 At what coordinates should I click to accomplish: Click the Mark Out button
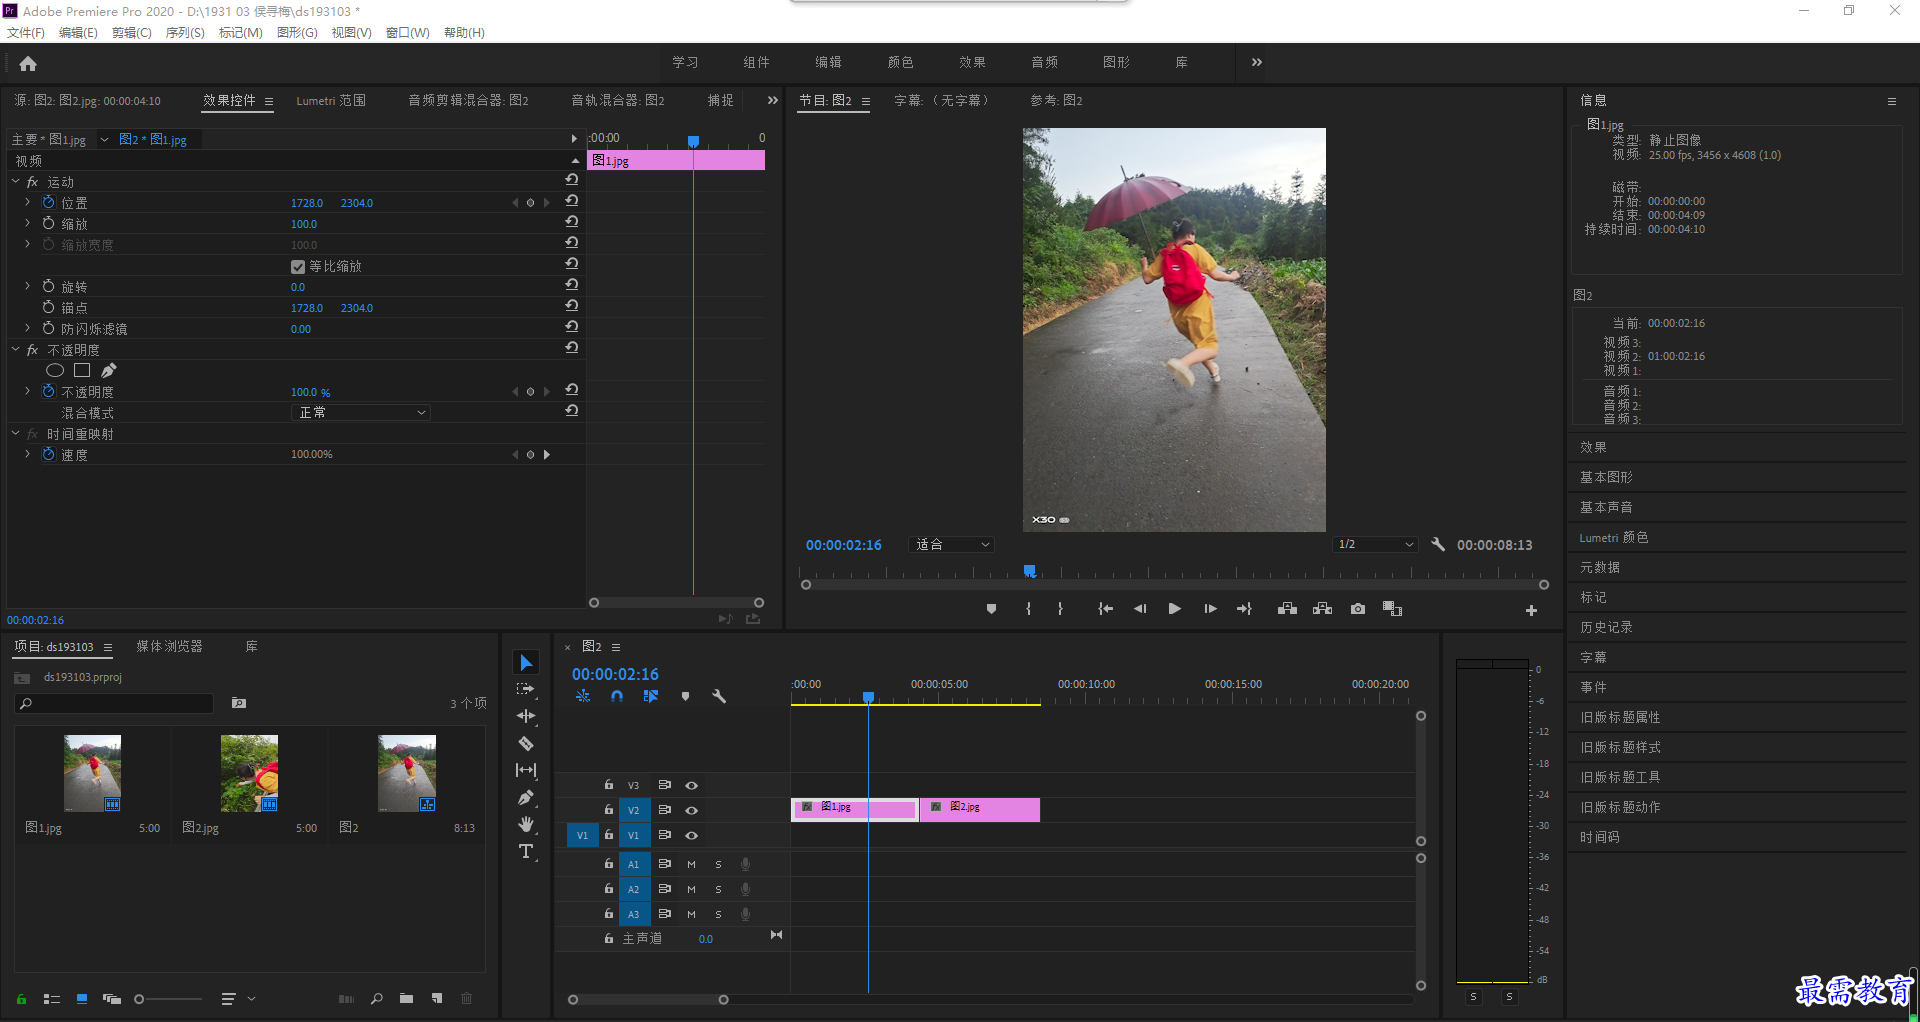coord(1060,609)
